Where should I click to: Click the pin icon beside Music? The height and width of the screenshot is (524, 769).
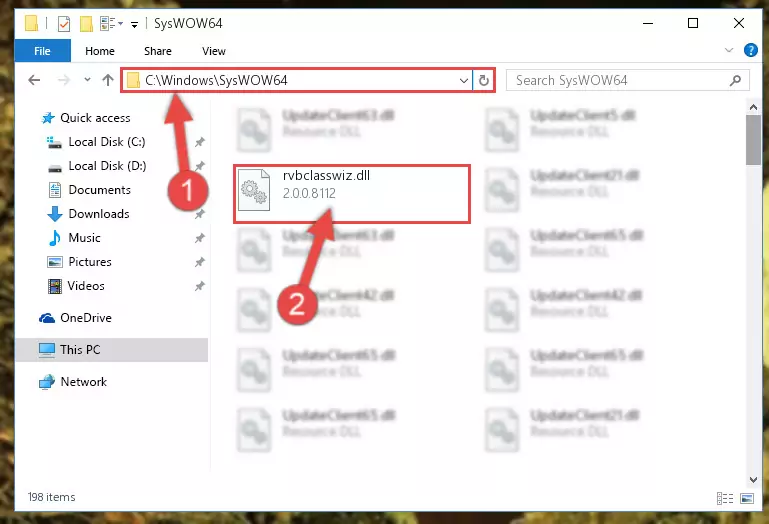tap(200, 238)
